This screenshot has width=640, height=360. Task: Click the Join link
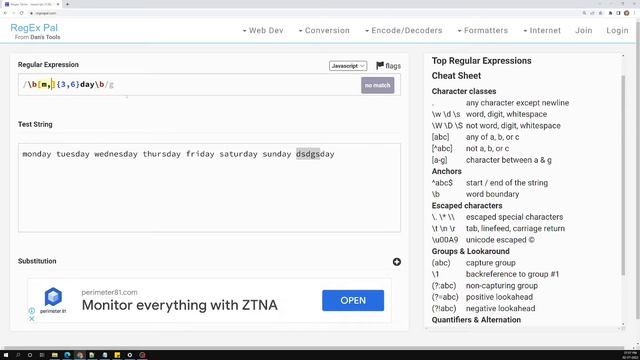[584, 31]
